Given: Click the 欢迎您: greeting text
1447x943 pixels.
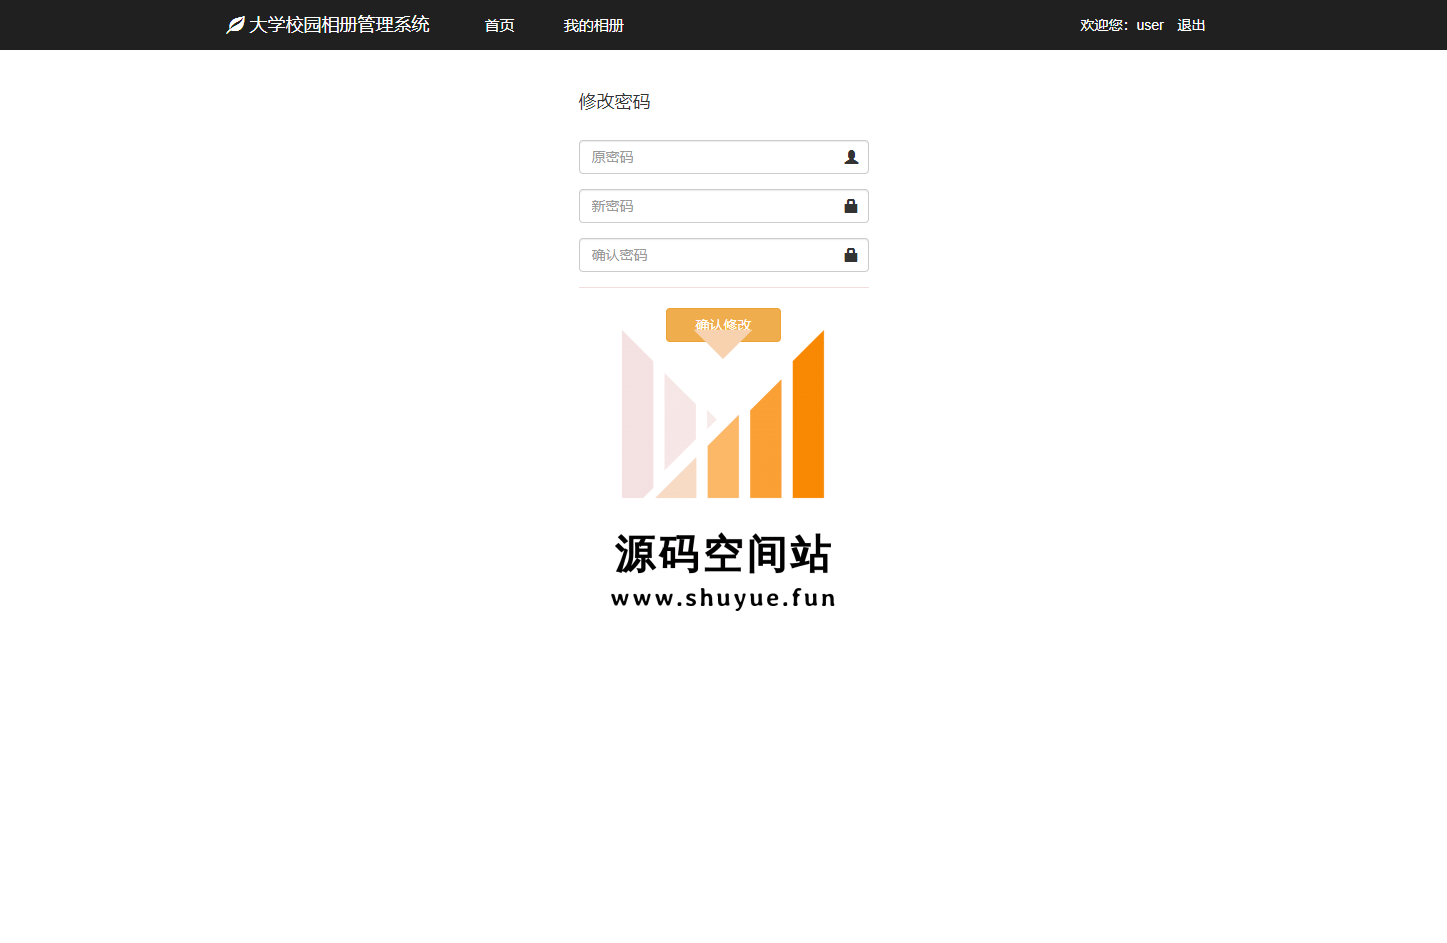Looking at the screenshot, I should tap(1104, 25).
